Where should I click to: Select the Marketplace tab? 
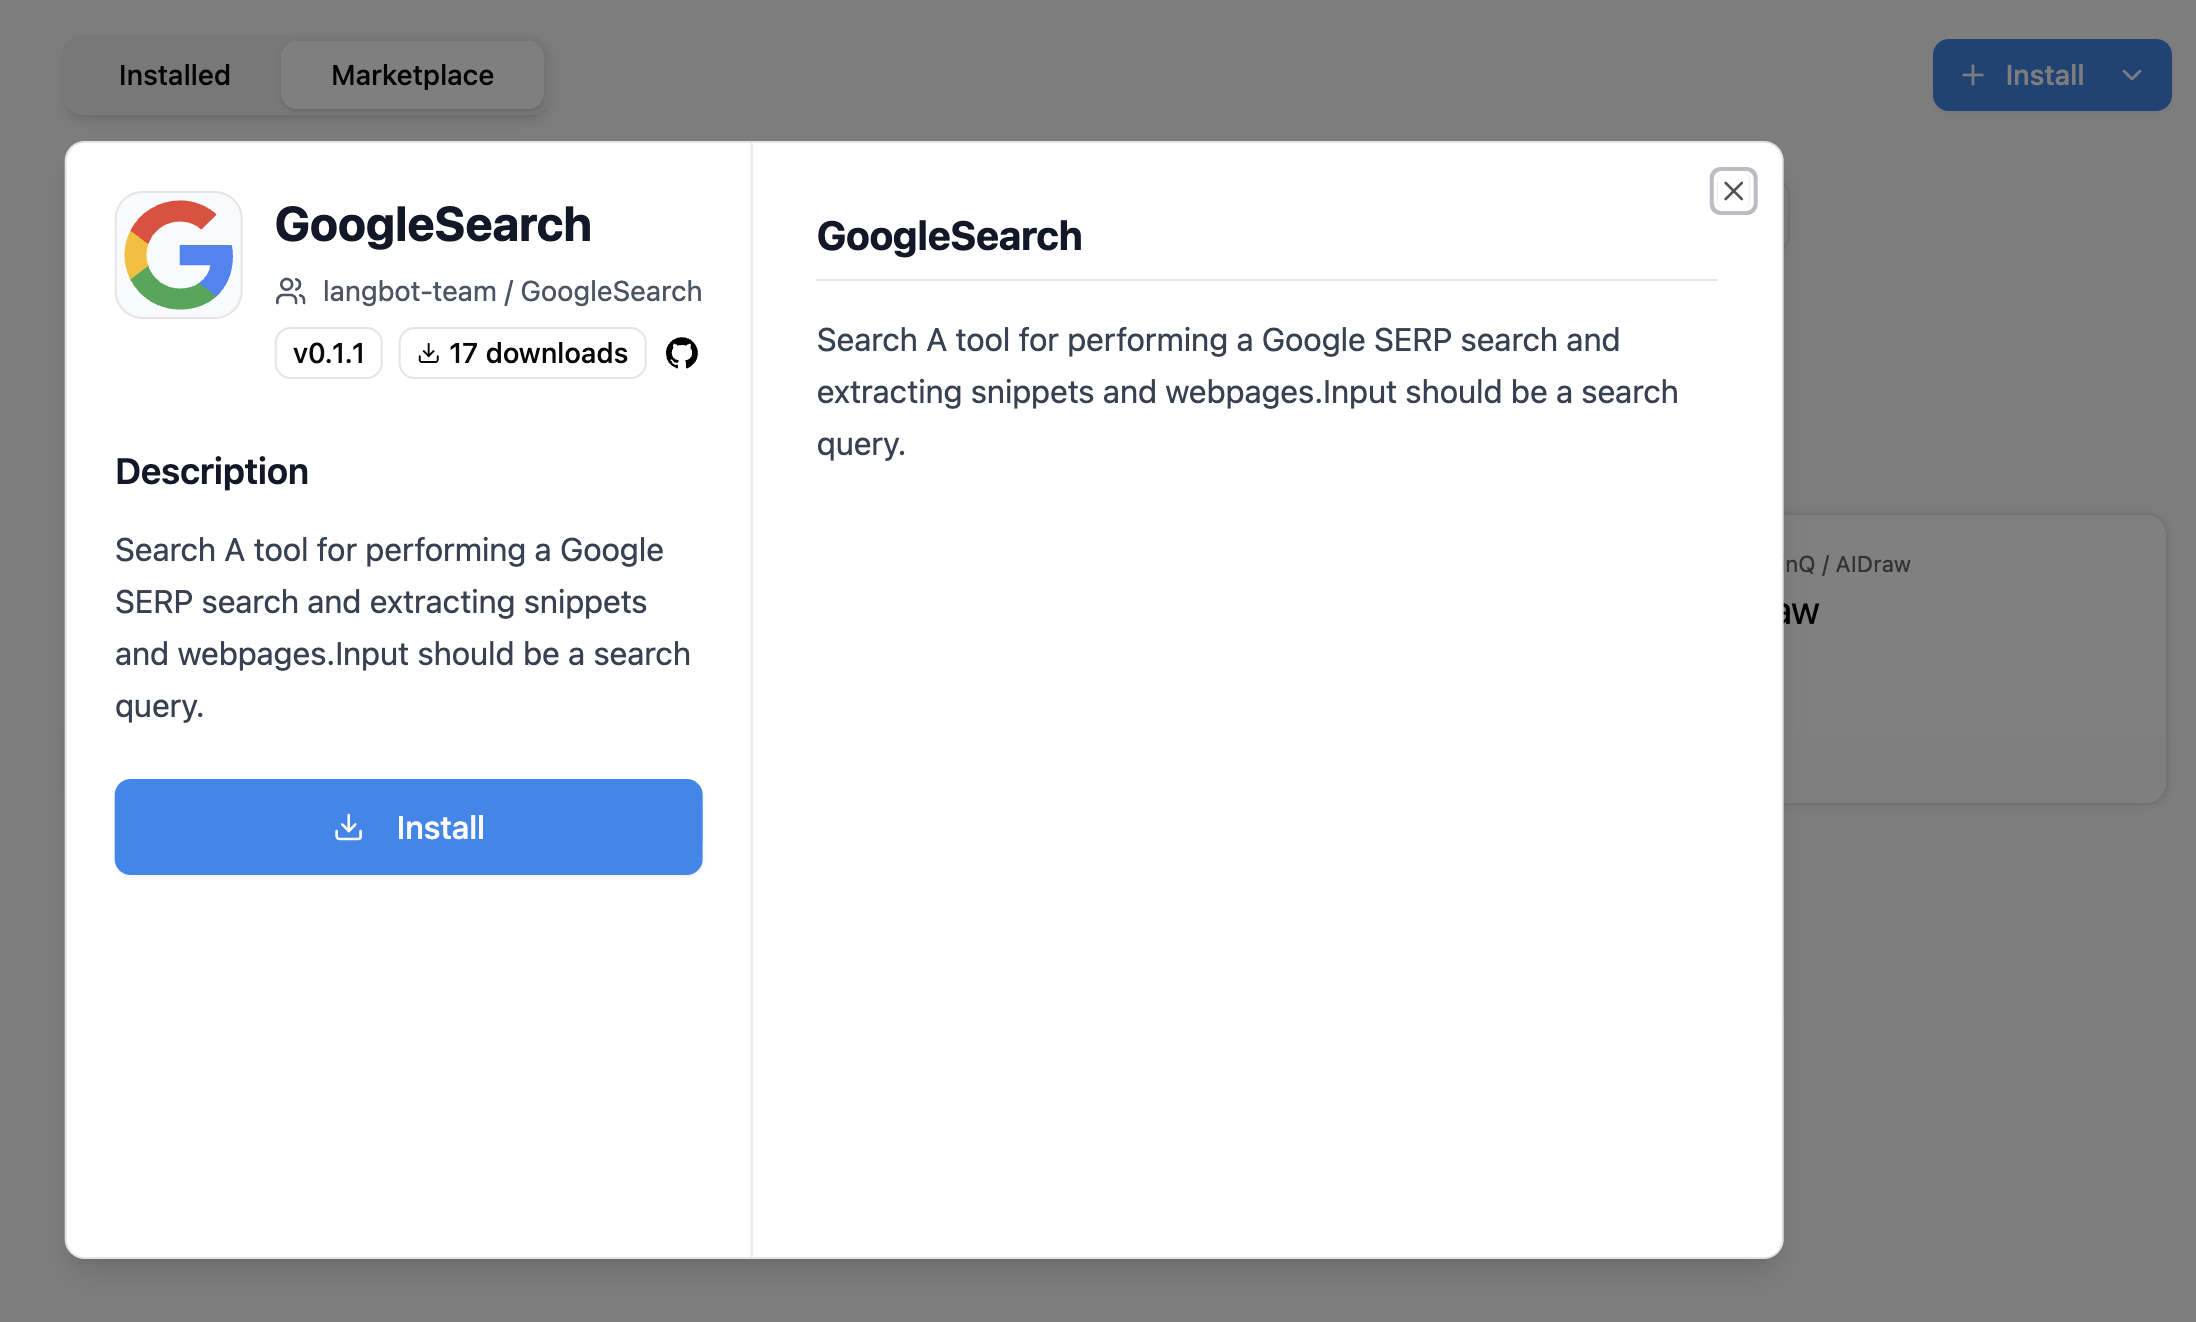[412, 76]
